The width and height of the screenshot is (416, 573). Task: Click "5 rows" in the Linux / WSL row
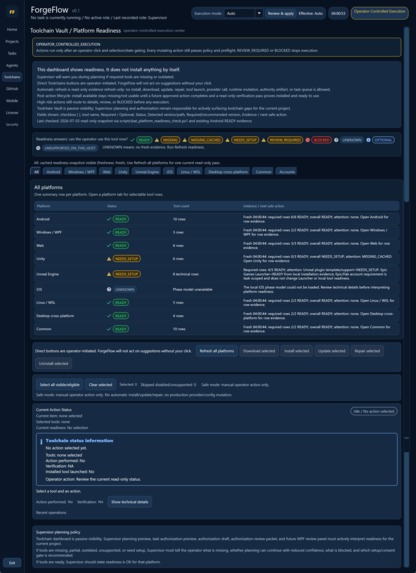coord(178,303)
